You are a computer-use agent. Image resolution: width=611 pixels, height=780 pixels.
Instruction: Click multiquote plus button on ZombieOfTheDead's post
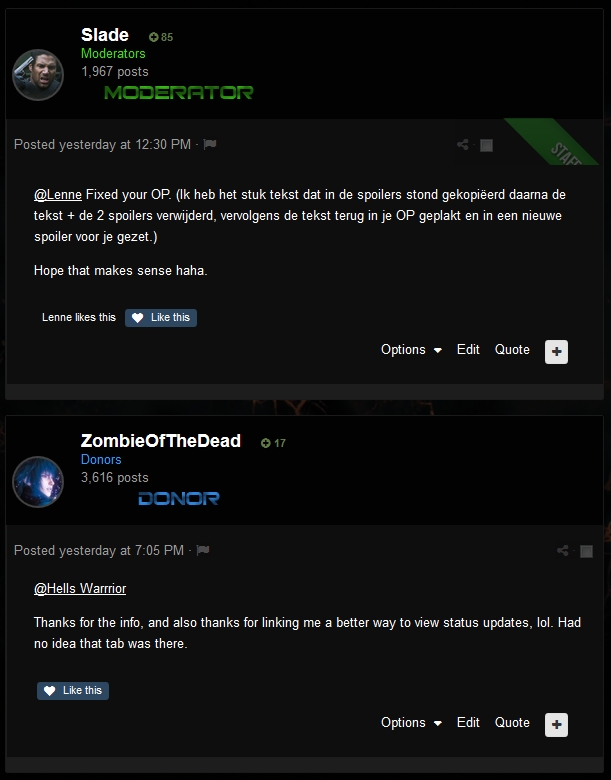(556, 724)
